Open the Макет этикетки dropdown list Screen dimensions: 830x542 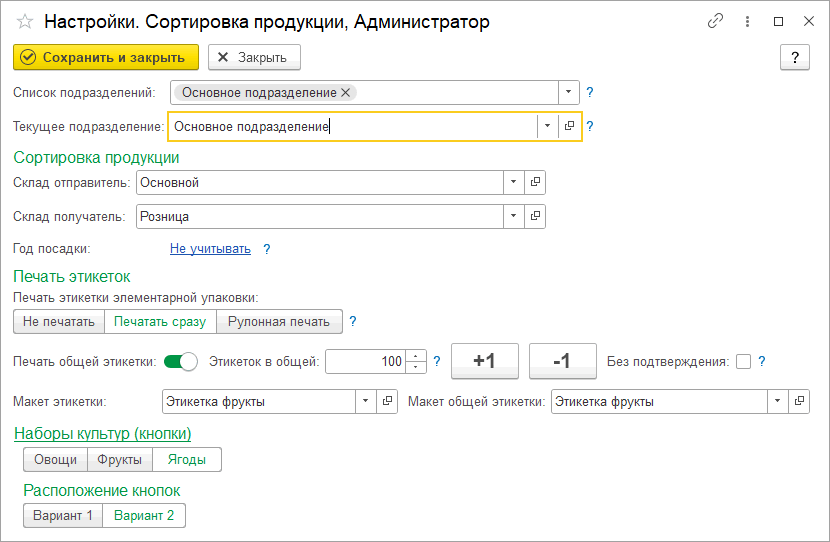pyautogui.click(x=365, y=401)
